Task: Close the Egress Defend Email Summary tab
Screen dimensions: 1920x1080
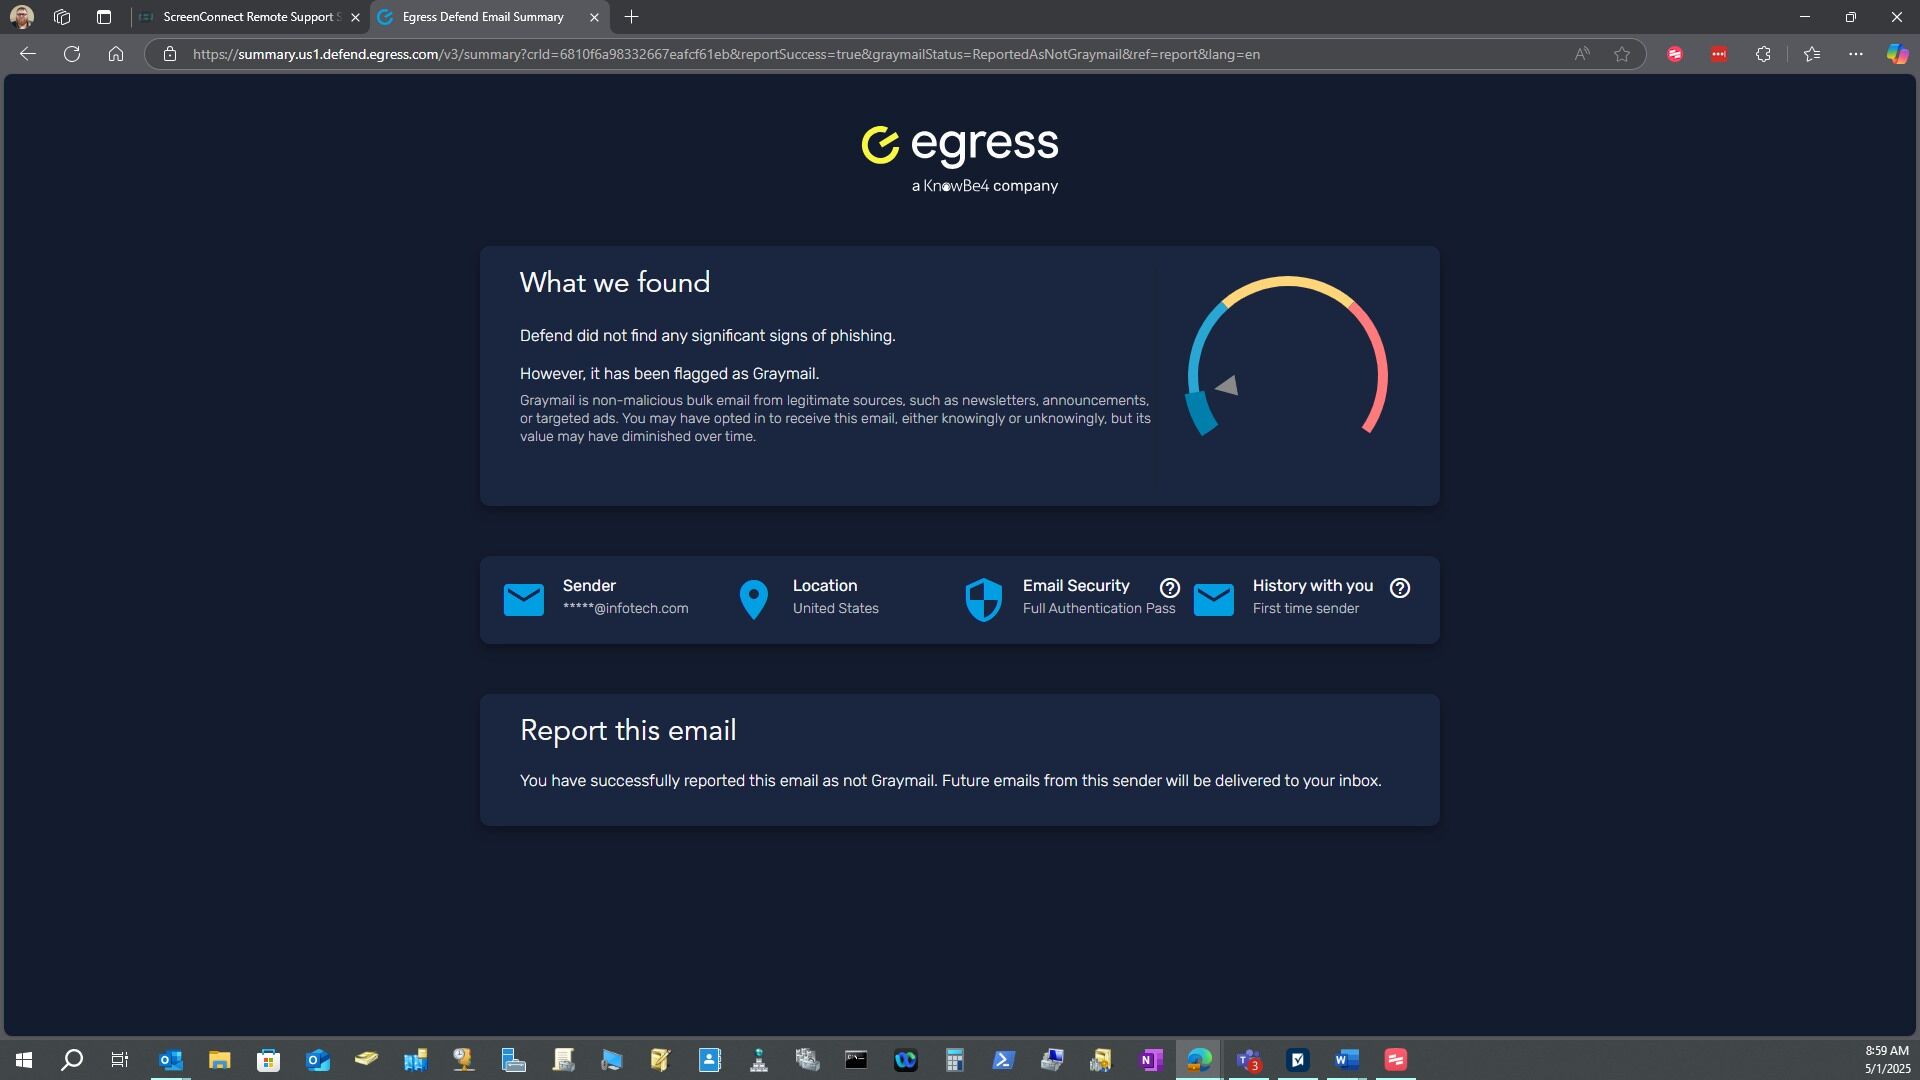Action: pyautogui.click(x=594, y=17)
